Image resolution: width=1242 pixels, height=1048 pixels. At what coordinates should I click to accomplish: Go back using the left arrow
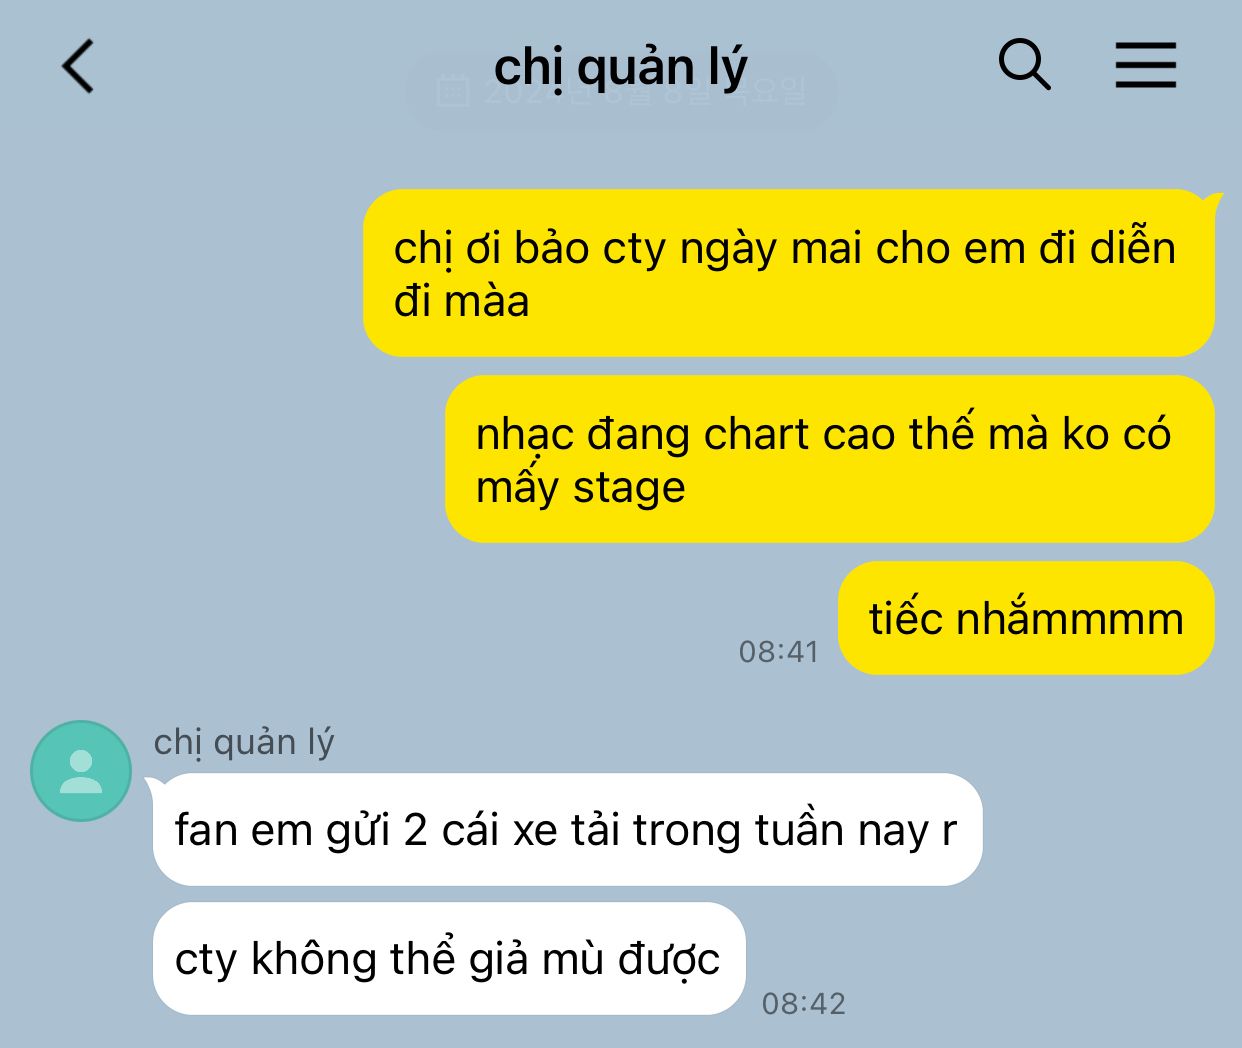tap(78, 66)
